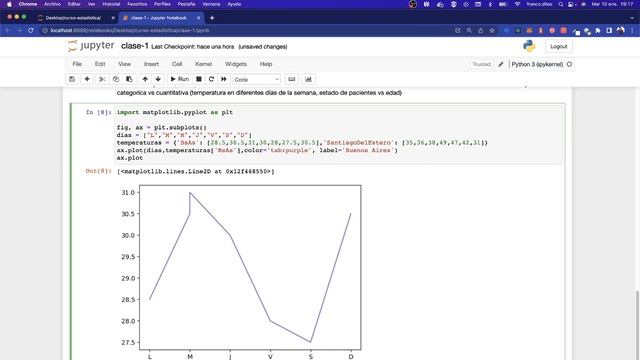Open the Jupyter Help menu
Viewport: 640px width, 360px height.
[x=266, y=64]
